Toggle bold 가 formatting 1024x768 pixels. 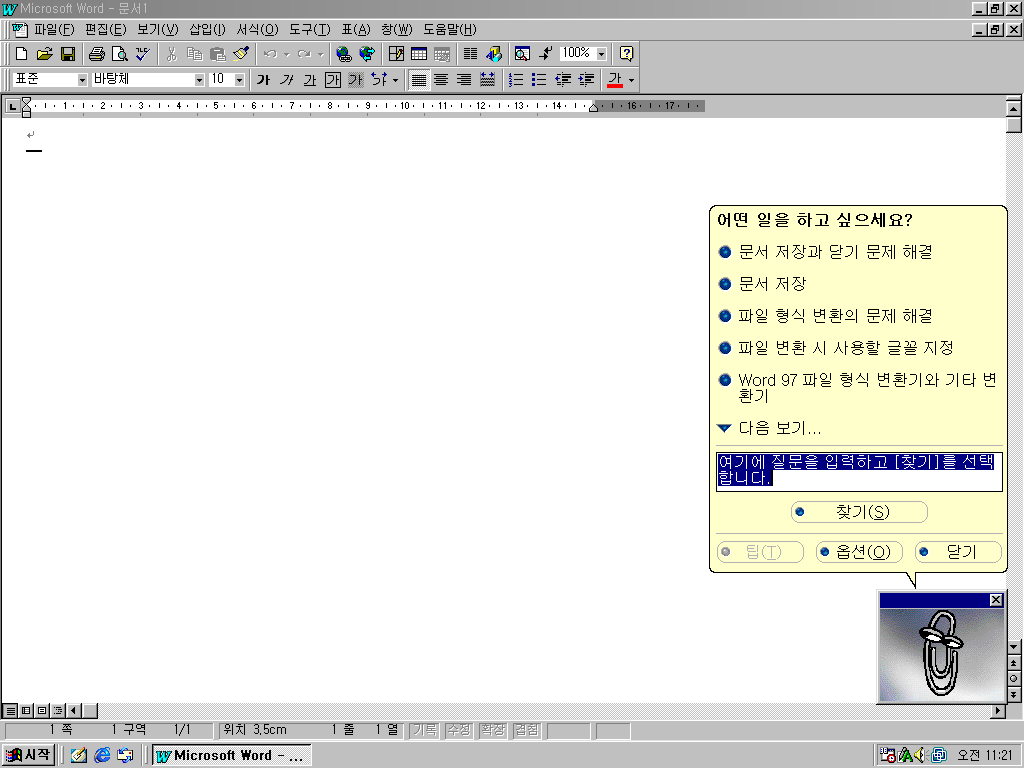[x=263, y=80]
